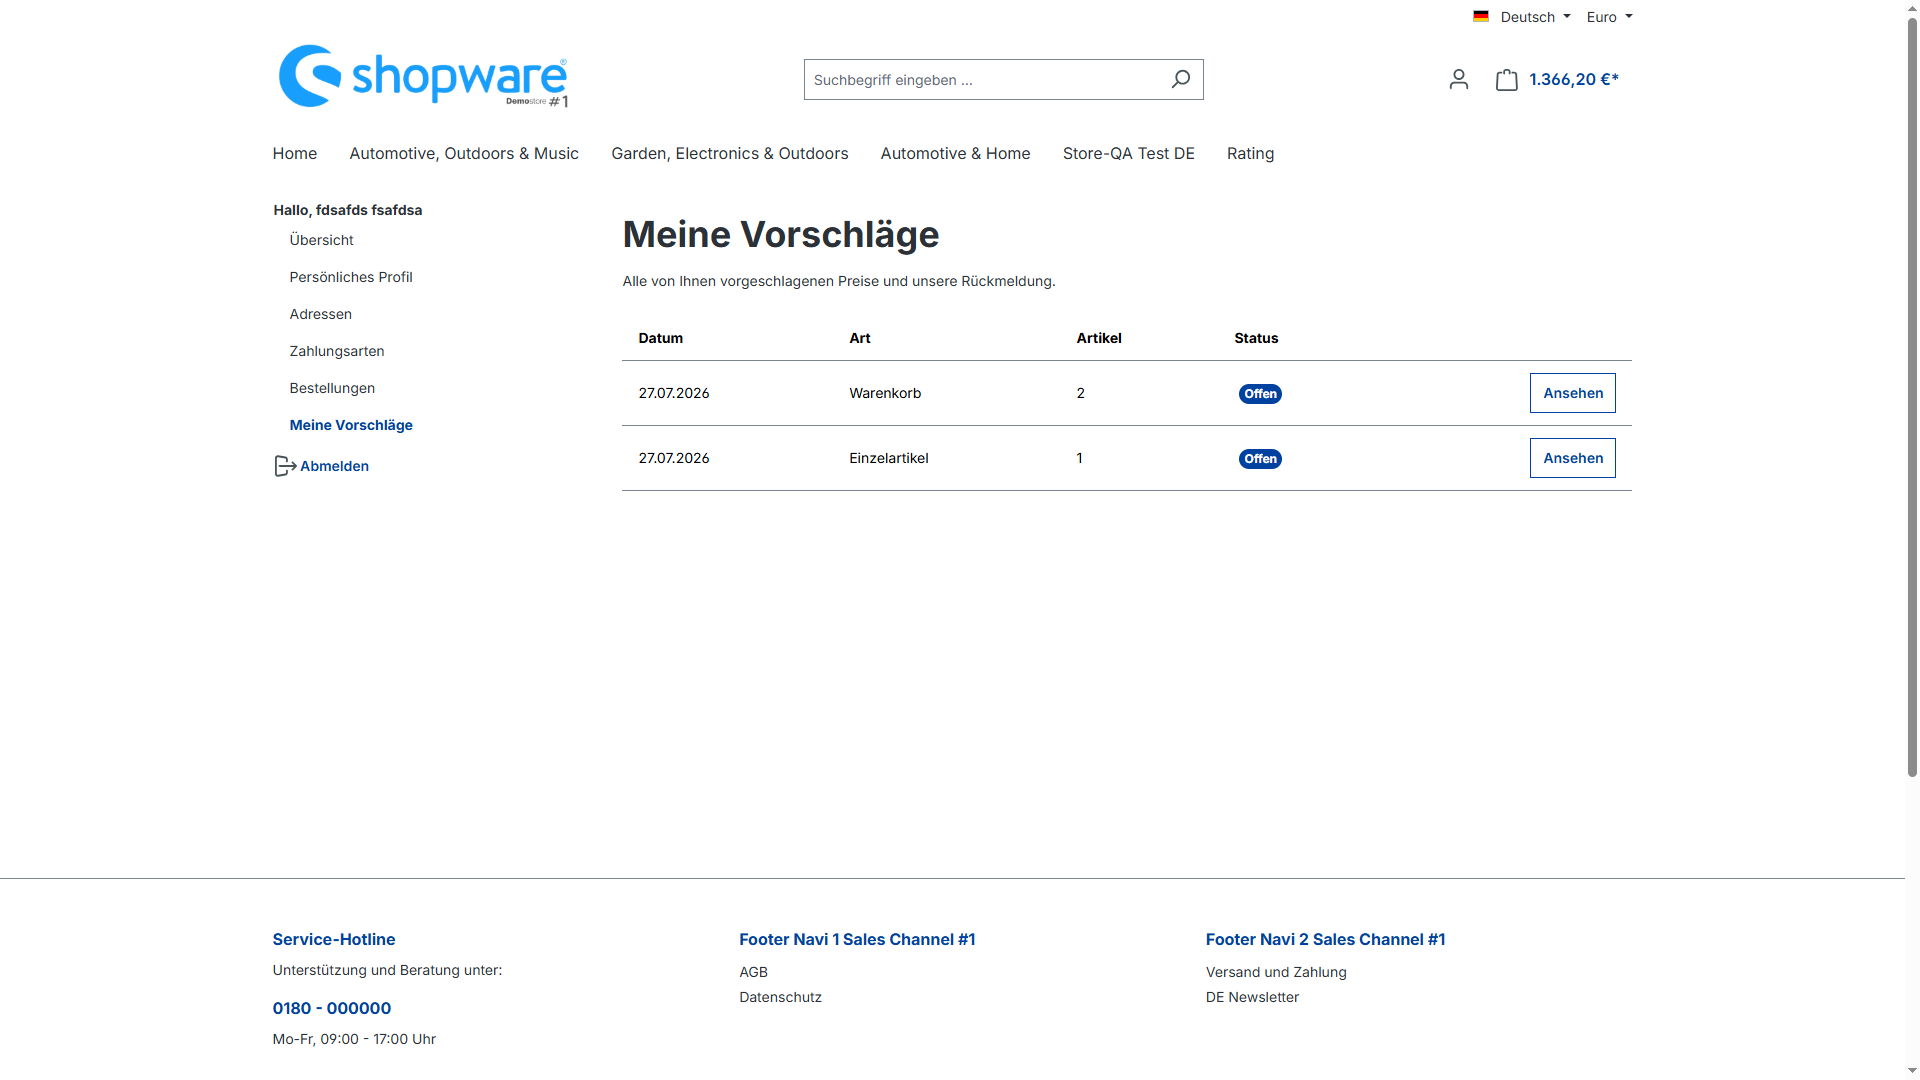Viewport: 1920px width, 1080px height.
Task: Open Bestellungen in account sidebar
Action: [x=332, y=388]
